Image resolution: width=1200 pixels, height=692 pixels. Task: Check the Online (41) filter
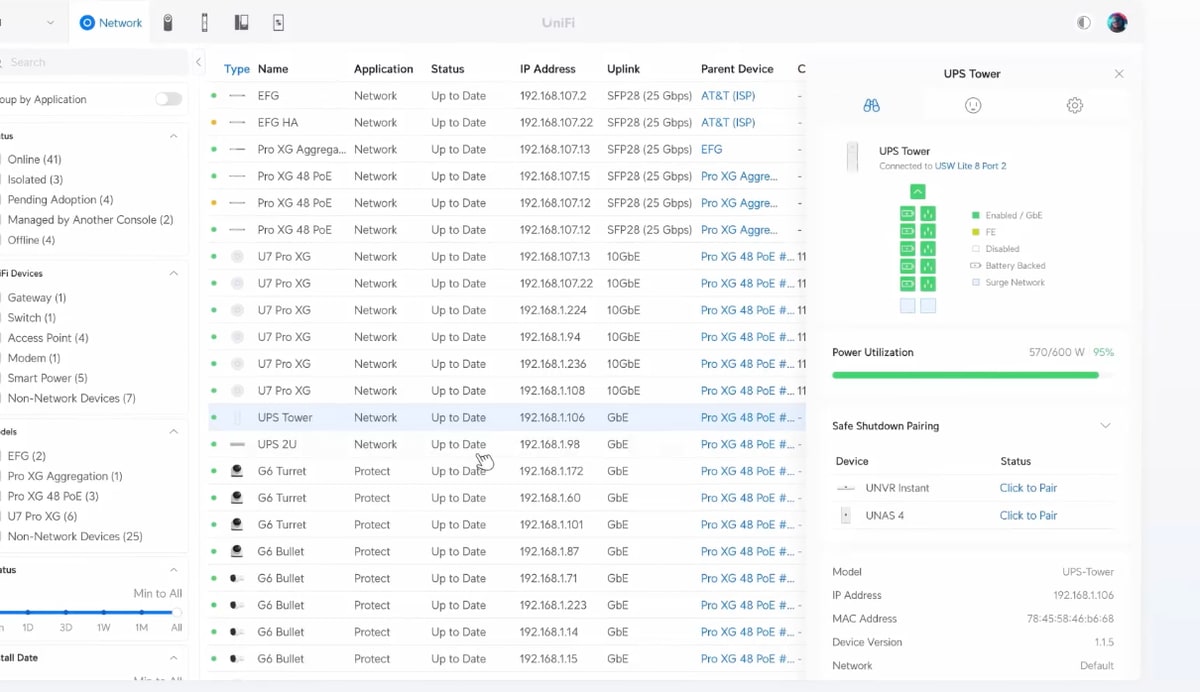[x=34, y=159]
